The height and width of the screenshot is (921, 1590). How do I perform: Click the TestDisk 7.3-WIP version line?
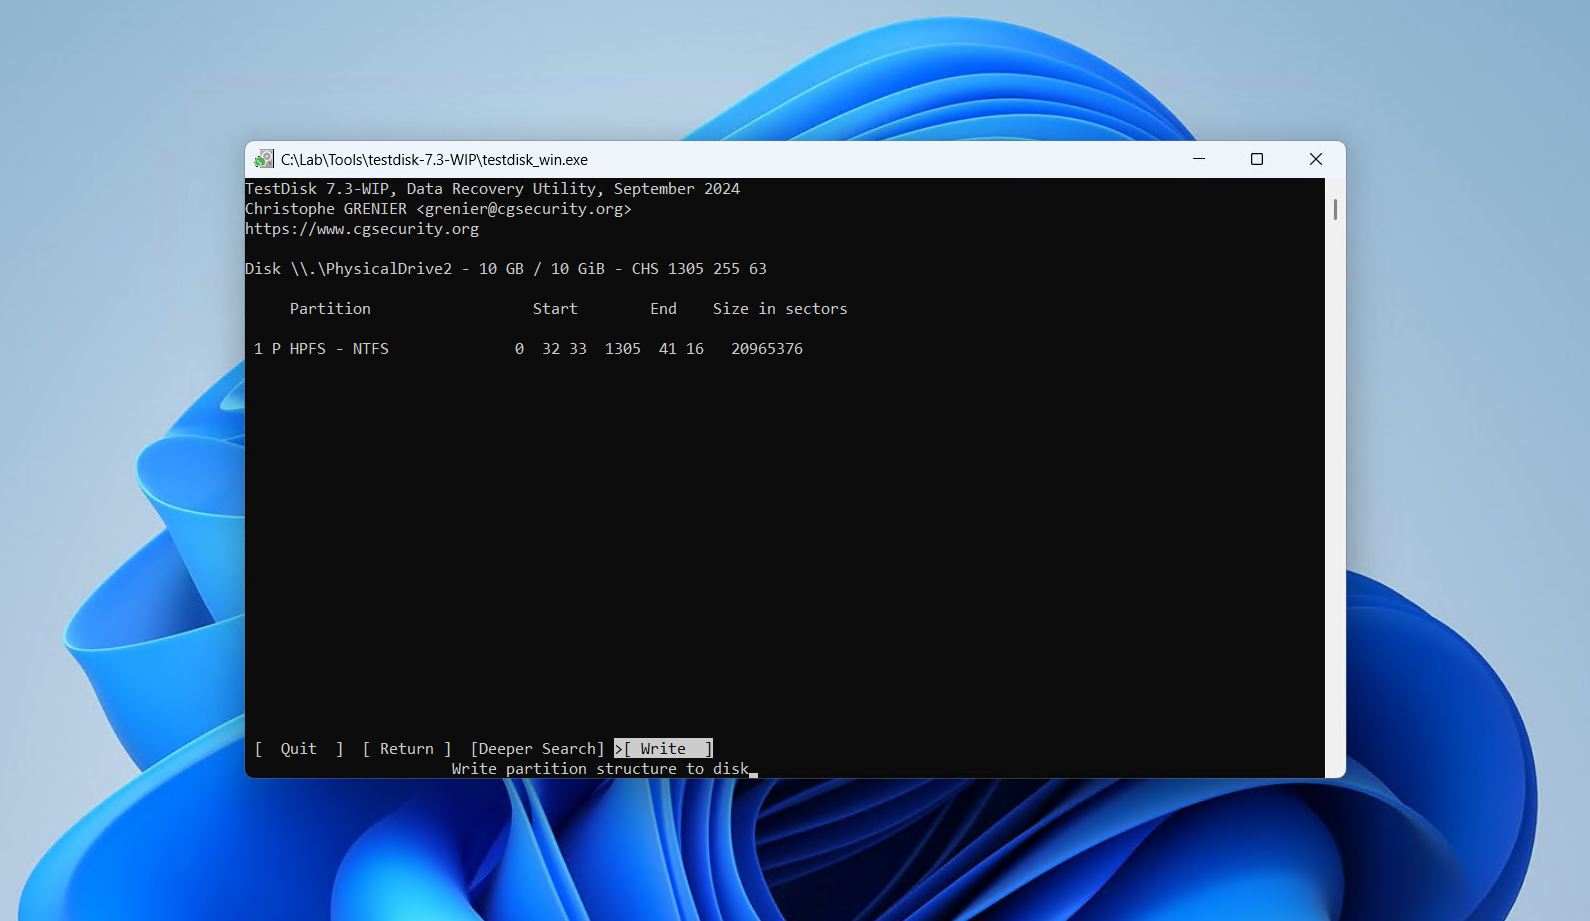point(493,189)
